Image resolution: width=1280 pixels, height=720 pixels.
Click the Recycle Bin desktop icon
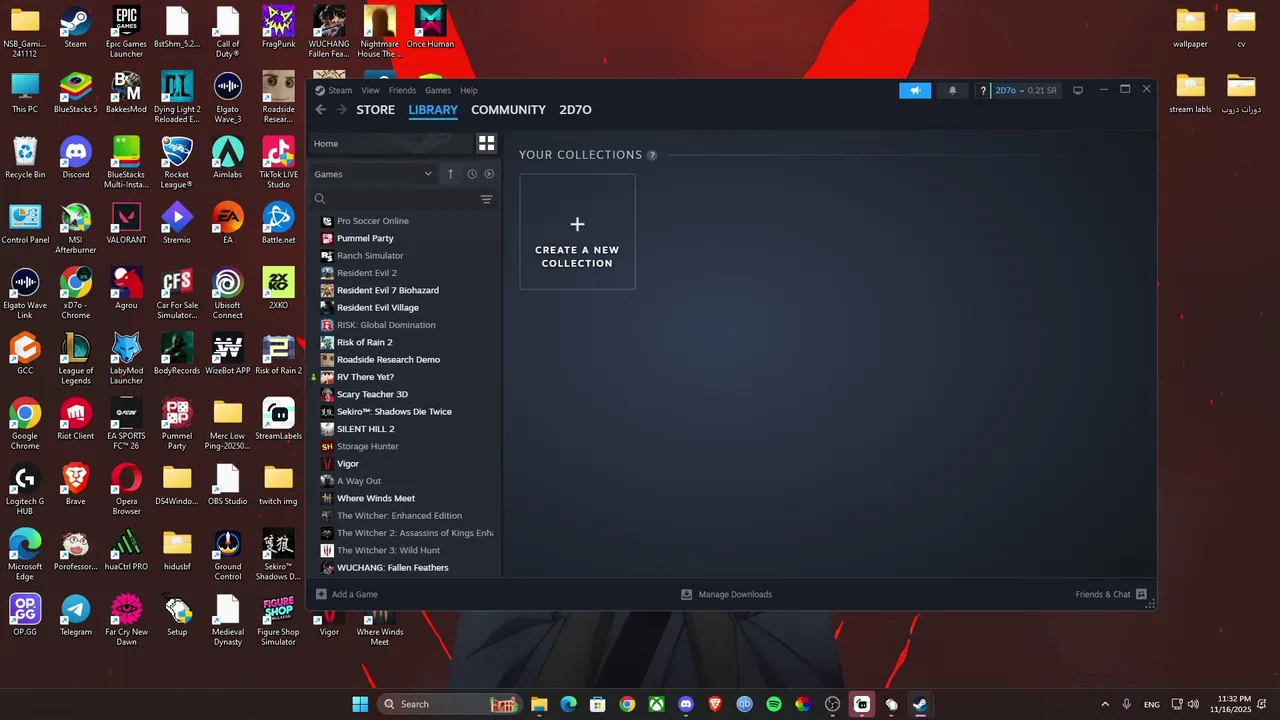click(25, 158)
